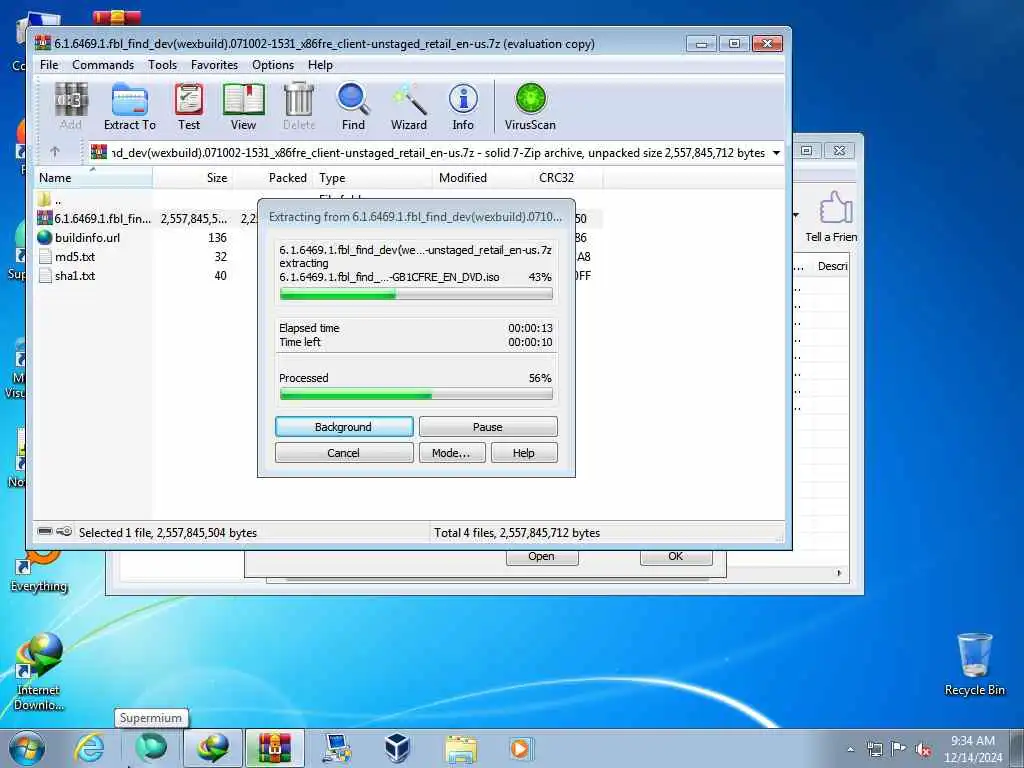The image size is (1024, 768).
Task: Open the Options menu
Action: click(273, 65)
